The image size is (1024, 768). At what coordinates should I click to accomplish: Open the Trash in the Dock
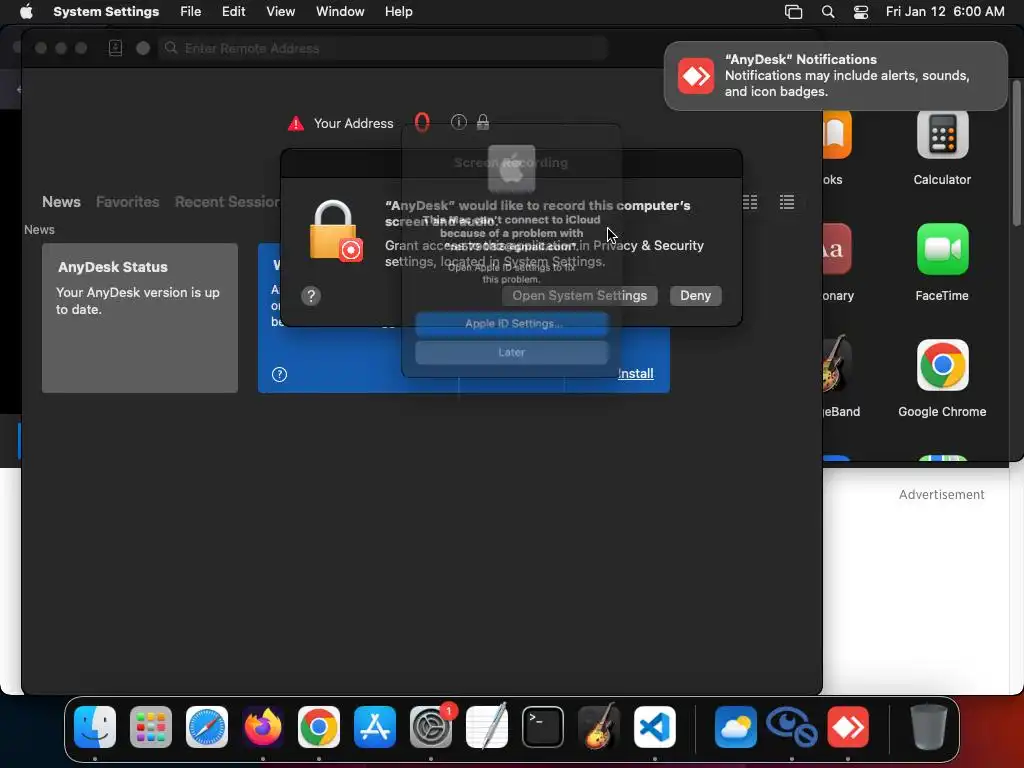pos(928,727)
